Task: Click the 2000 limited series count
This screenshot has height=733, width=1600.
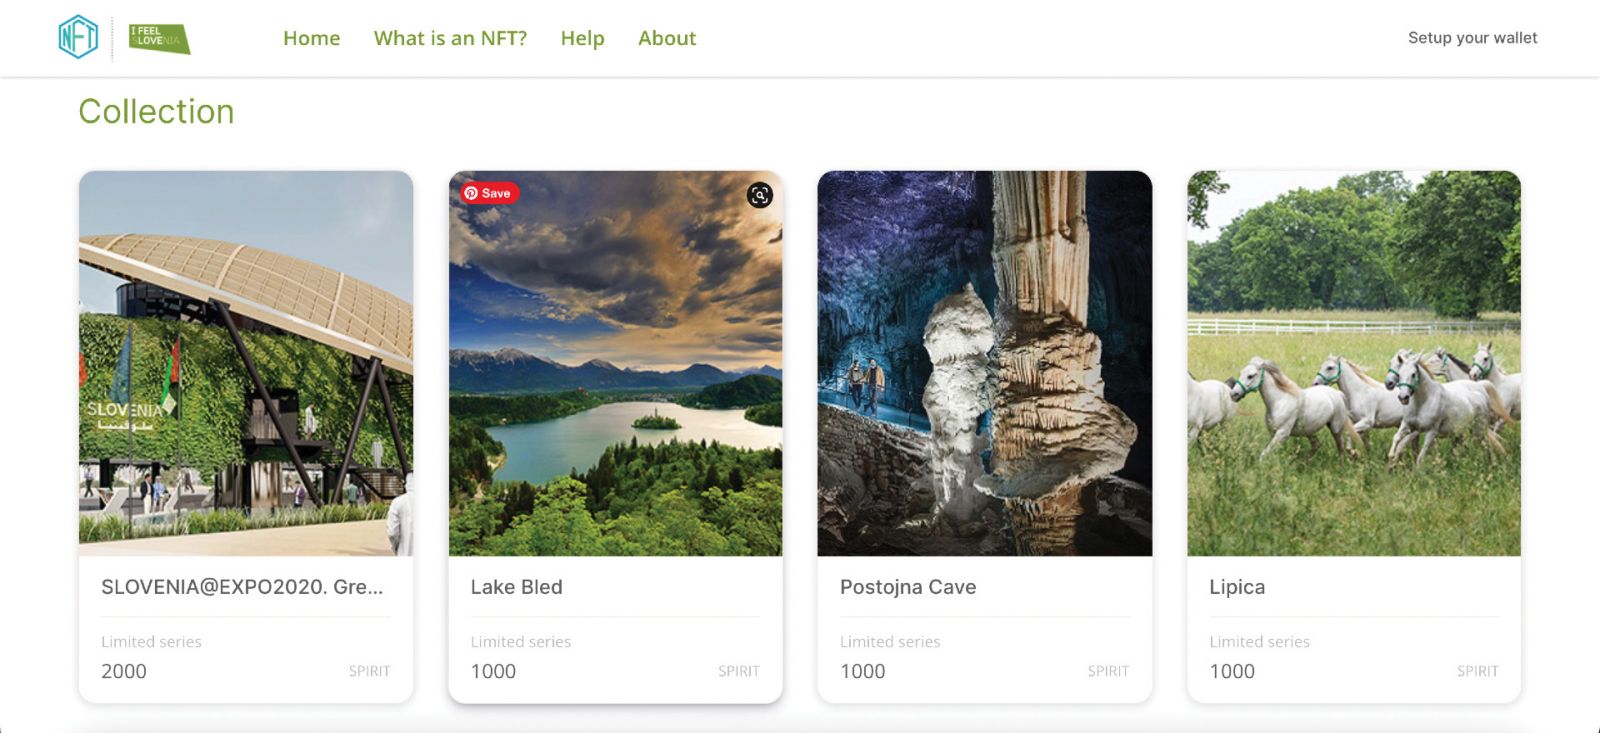Action: coord(124,671)
